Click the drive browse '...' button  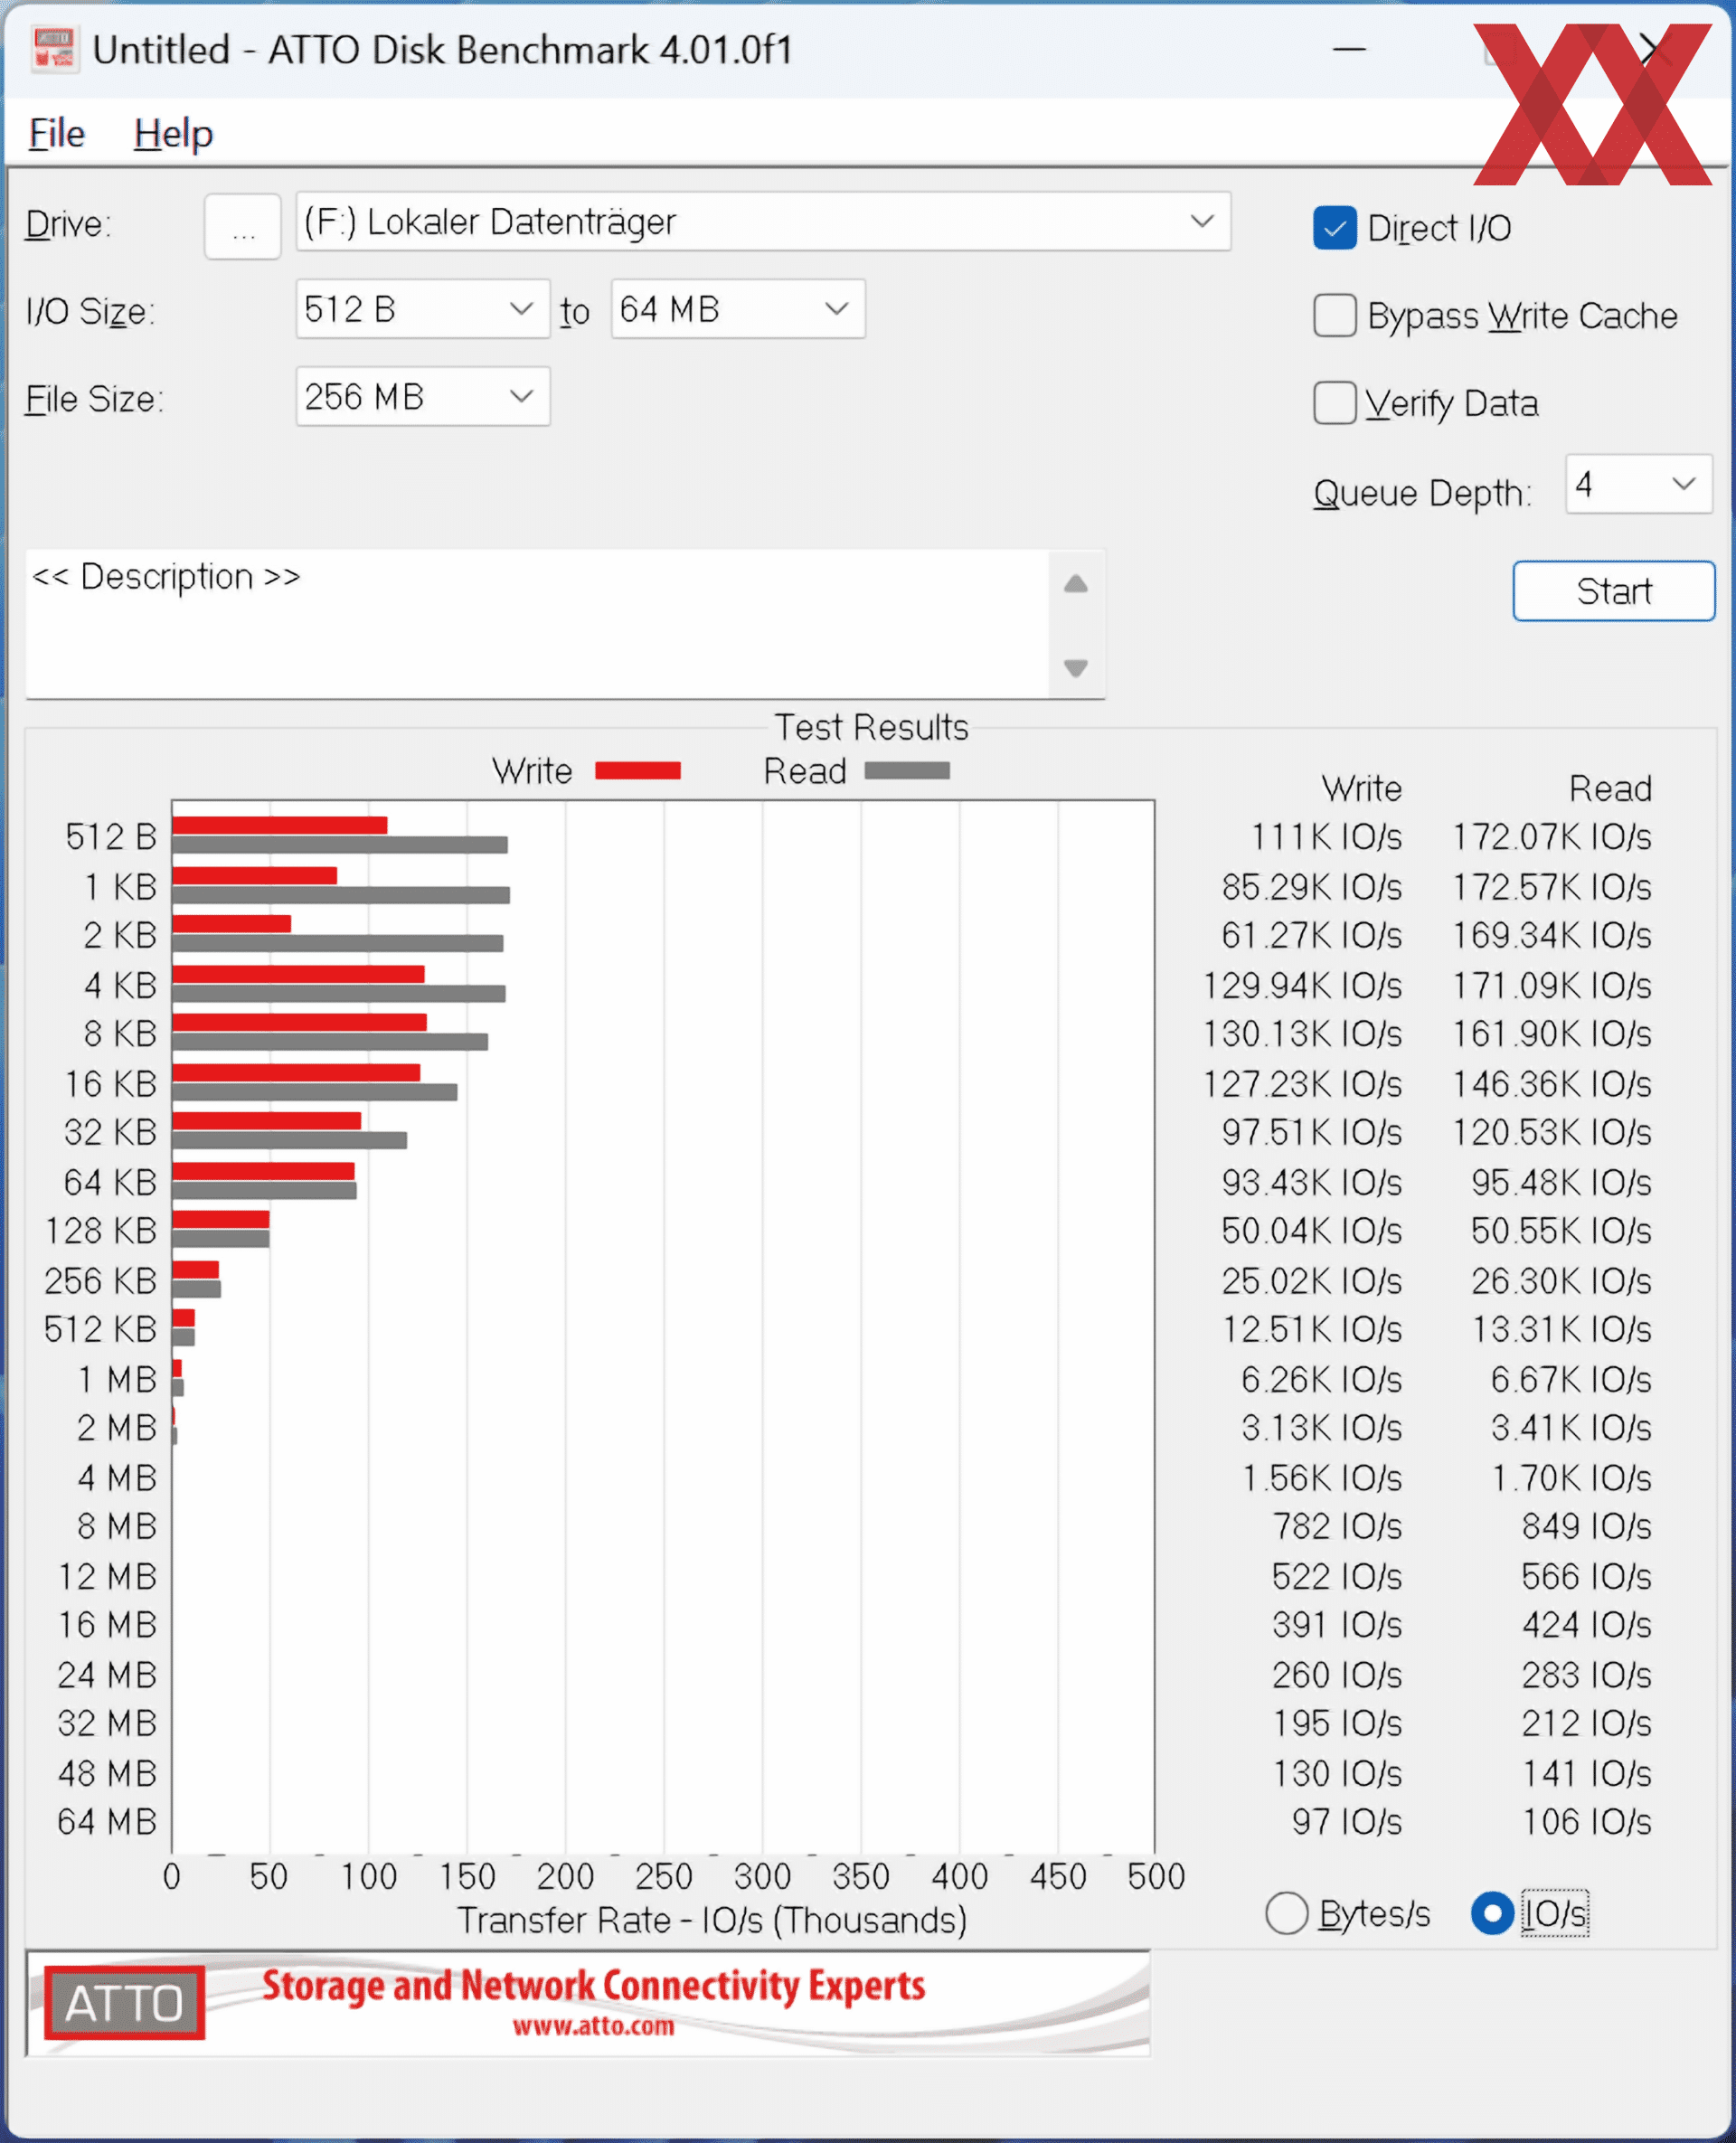(x=242, y=227)
